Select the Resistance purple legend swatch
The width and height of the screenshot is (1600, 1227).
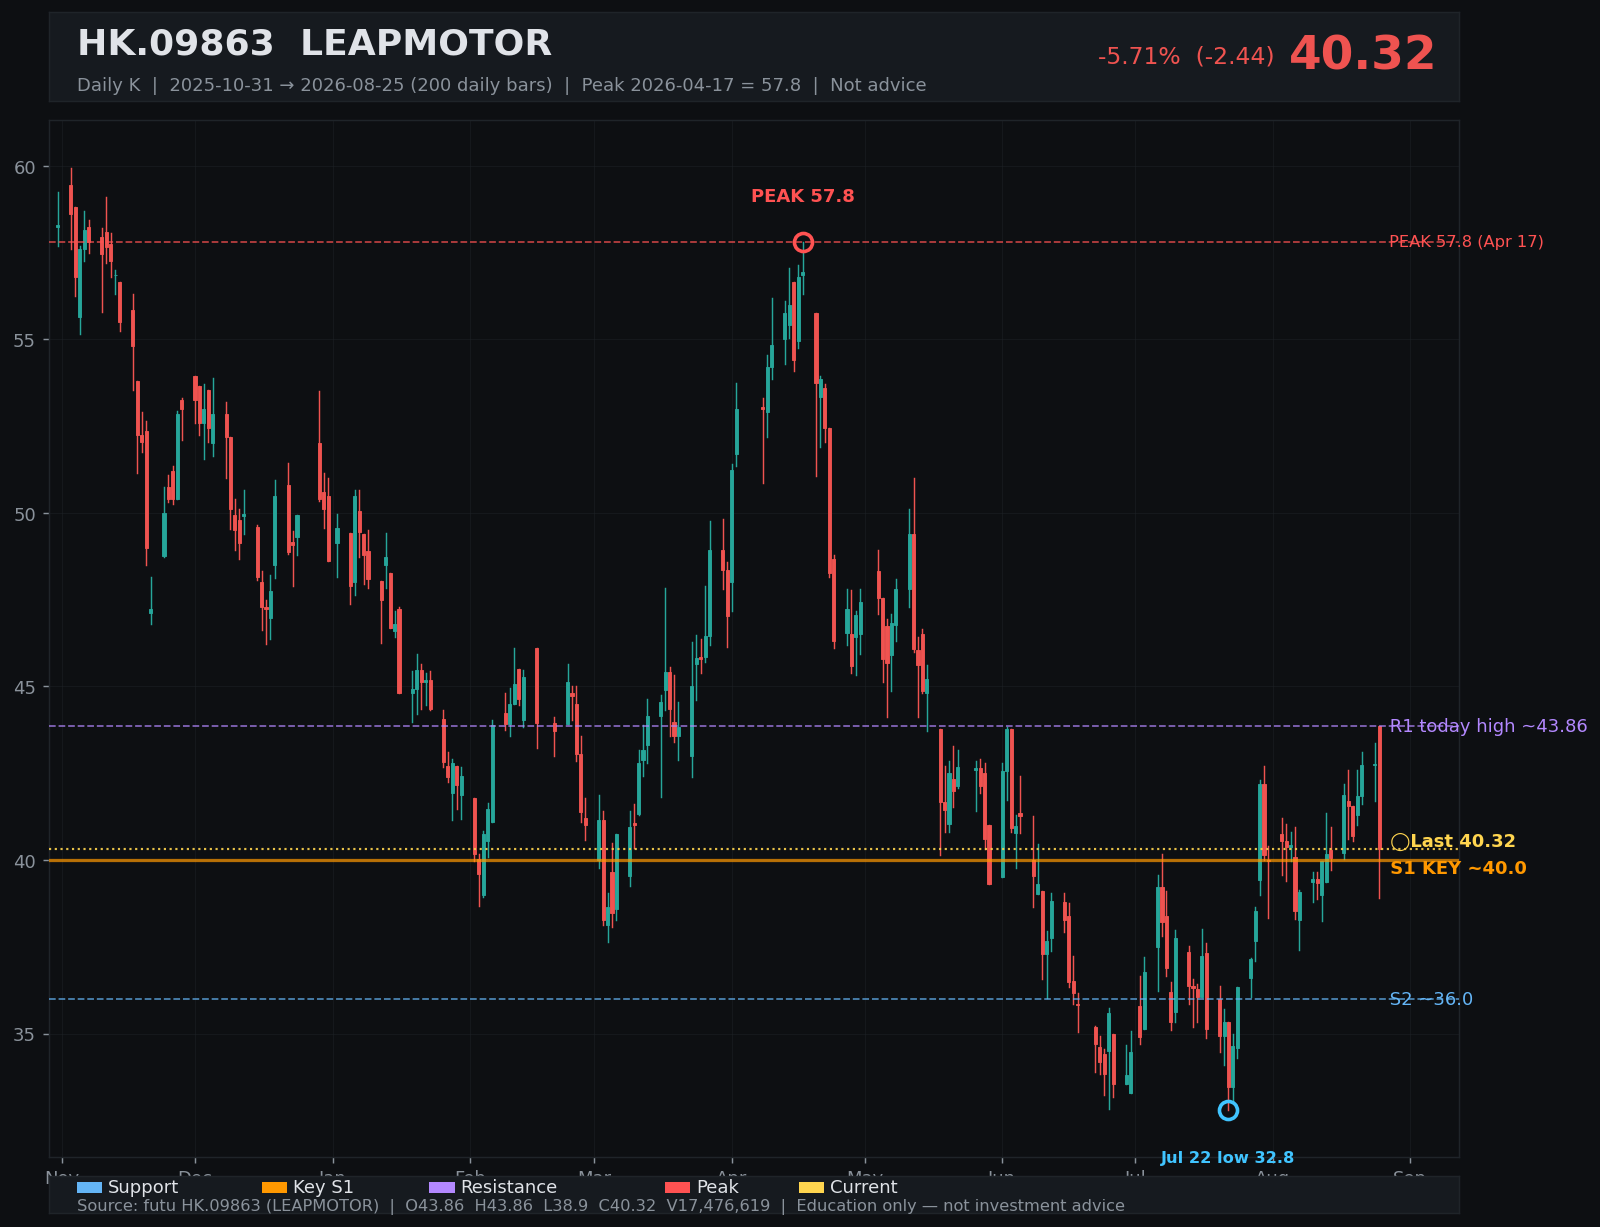pyautogui.click(x=442, y=1187)
